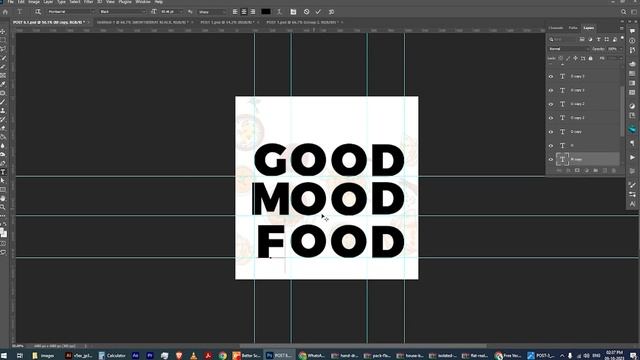Viewport: 640px width, 360px height.
Task: Open the Image menu
Action: 34,2
